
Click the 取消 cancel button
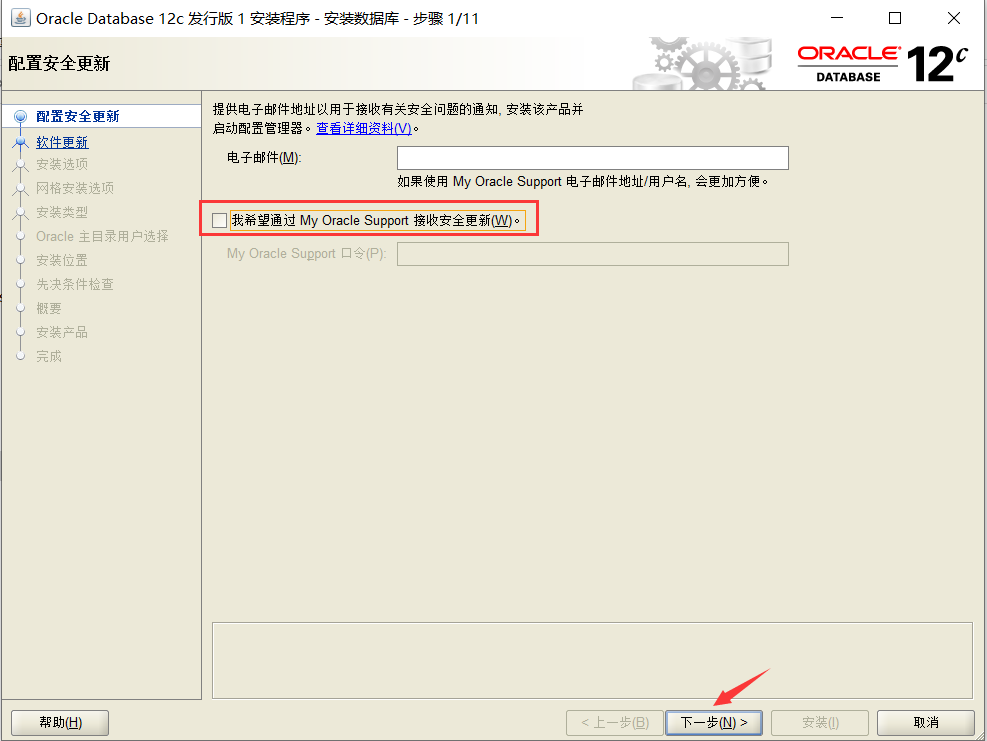pos(926,723)
